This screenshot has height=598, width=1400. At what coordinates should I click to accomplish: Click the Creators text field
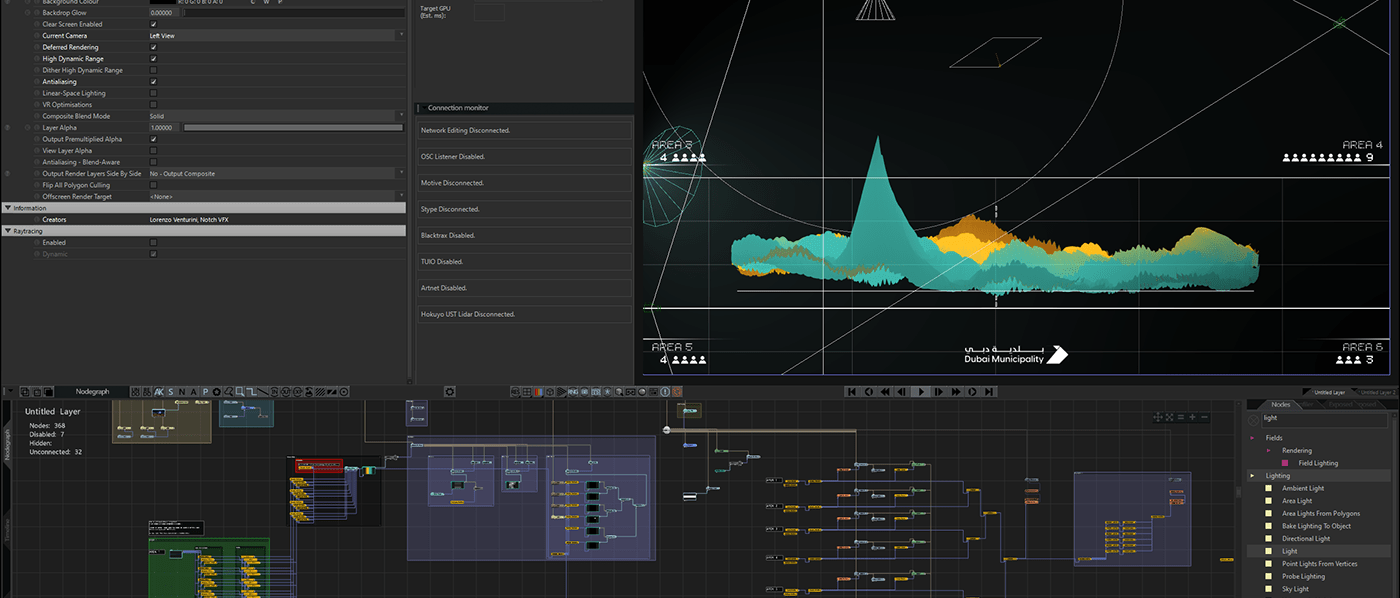277,219
